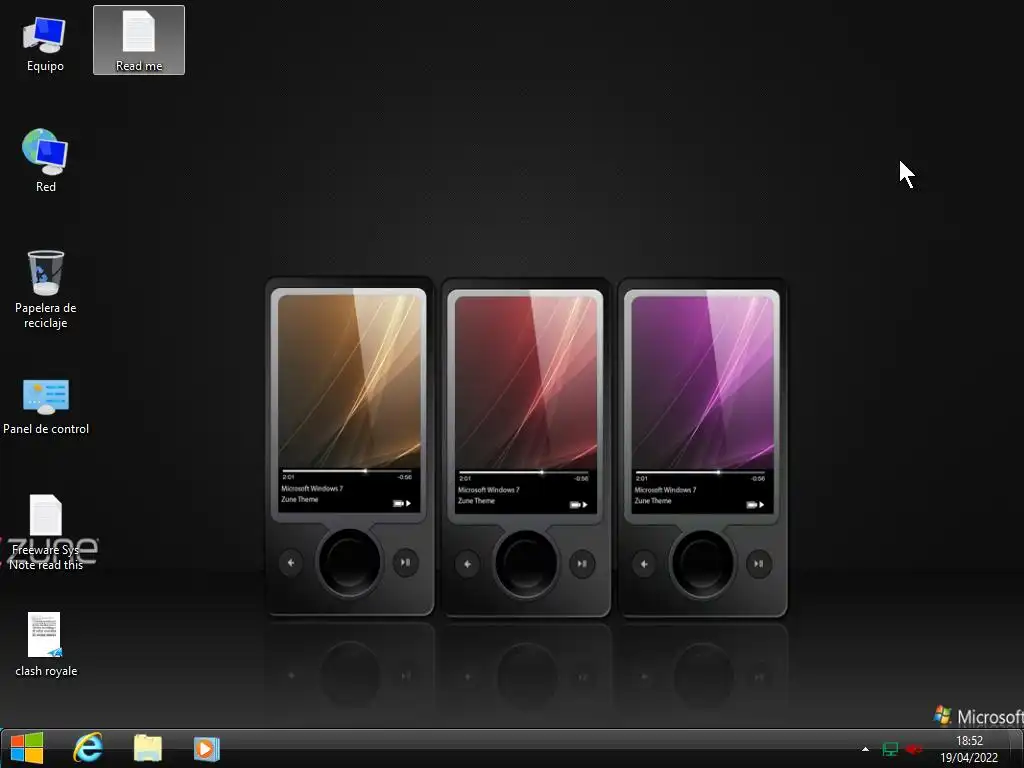The height and width of the screenshot is (768, 1024).
Task: Select the Read me file icon
Action: [x=138, y=40]
